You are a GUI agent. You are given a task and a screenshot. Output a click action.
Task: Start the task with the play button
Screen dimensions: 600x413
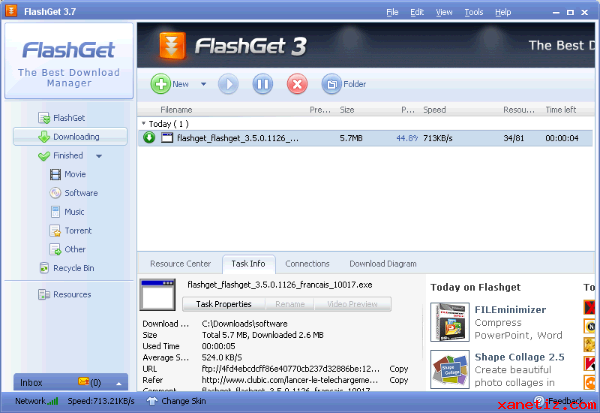point(228,84)
